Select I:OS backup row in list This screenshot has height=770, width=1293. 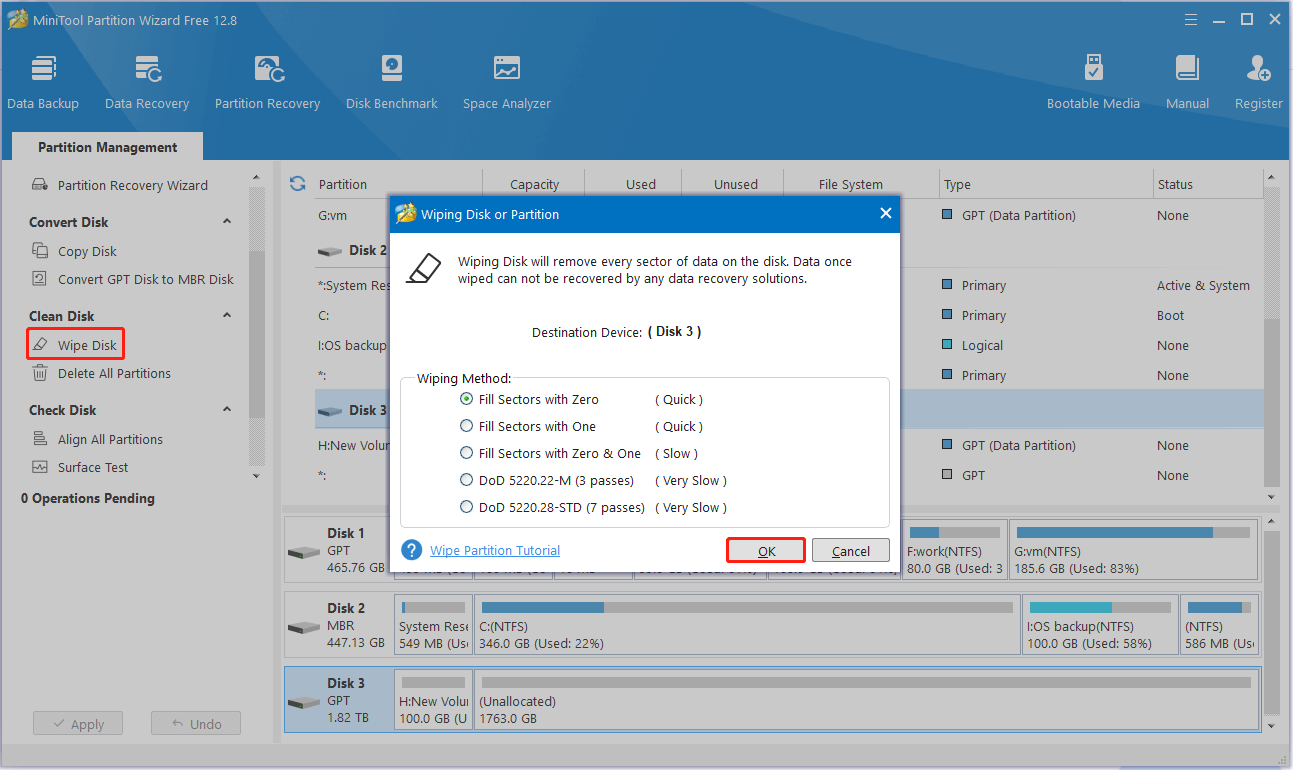788,345
